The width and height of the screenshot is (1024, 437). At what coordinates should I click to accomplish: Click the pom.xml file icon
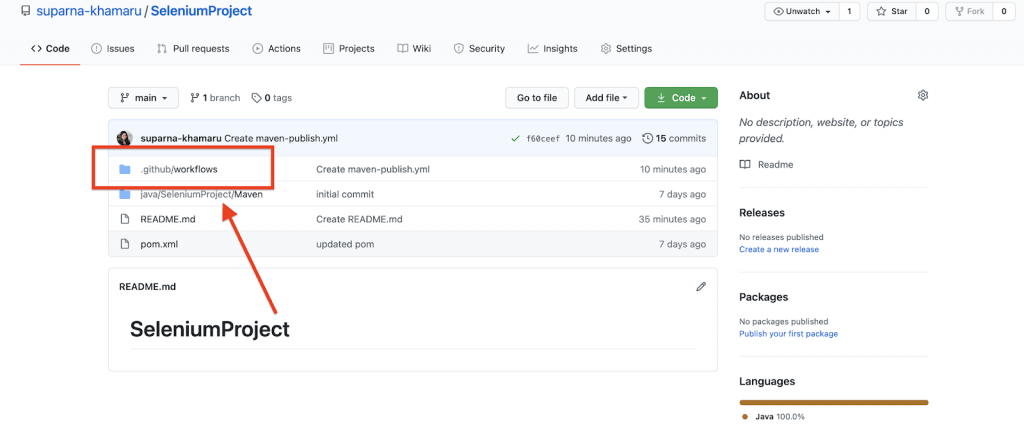click(x=125, y=244)
